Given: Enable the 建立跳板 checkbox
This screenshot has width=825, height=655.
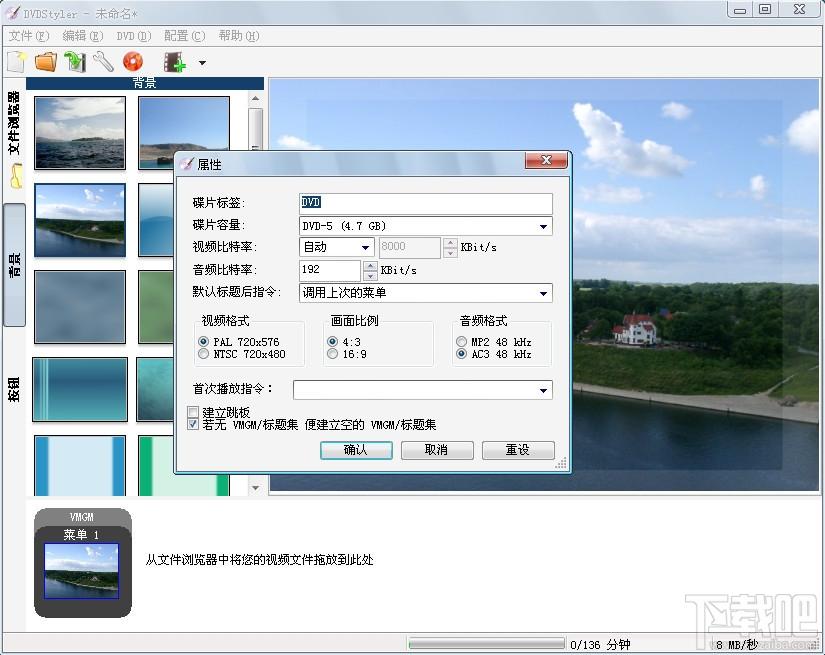Looking at the screenshot, I should [193, 412].
